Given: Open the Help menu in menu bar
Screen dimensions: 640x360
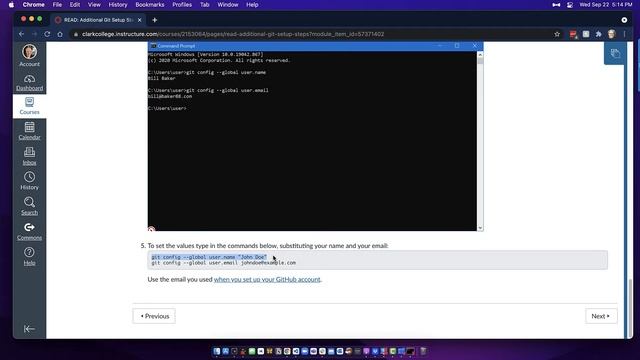Looking at the screenshot, I should click(252, 5).
